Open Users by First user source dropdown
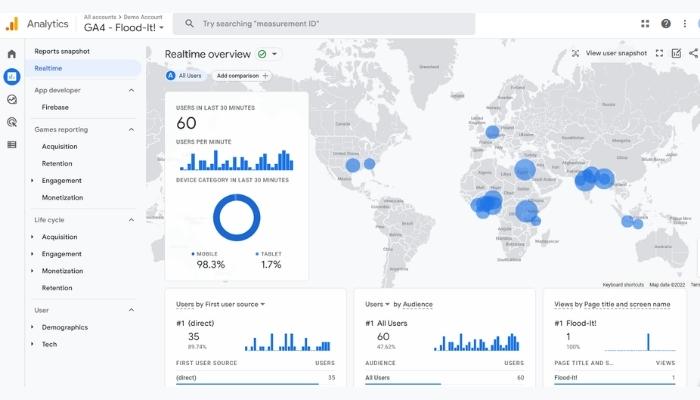700x400 pixels. (262, 304)
